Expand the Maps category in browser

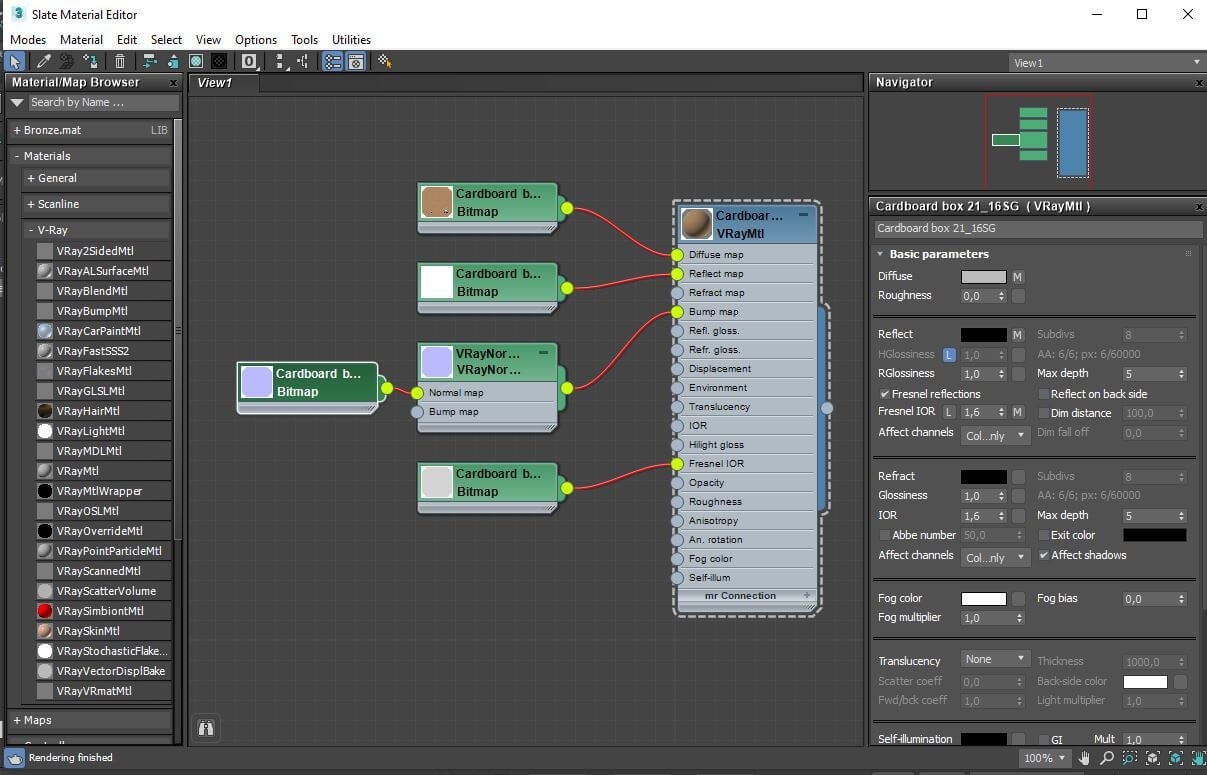(x=38, y=720)
